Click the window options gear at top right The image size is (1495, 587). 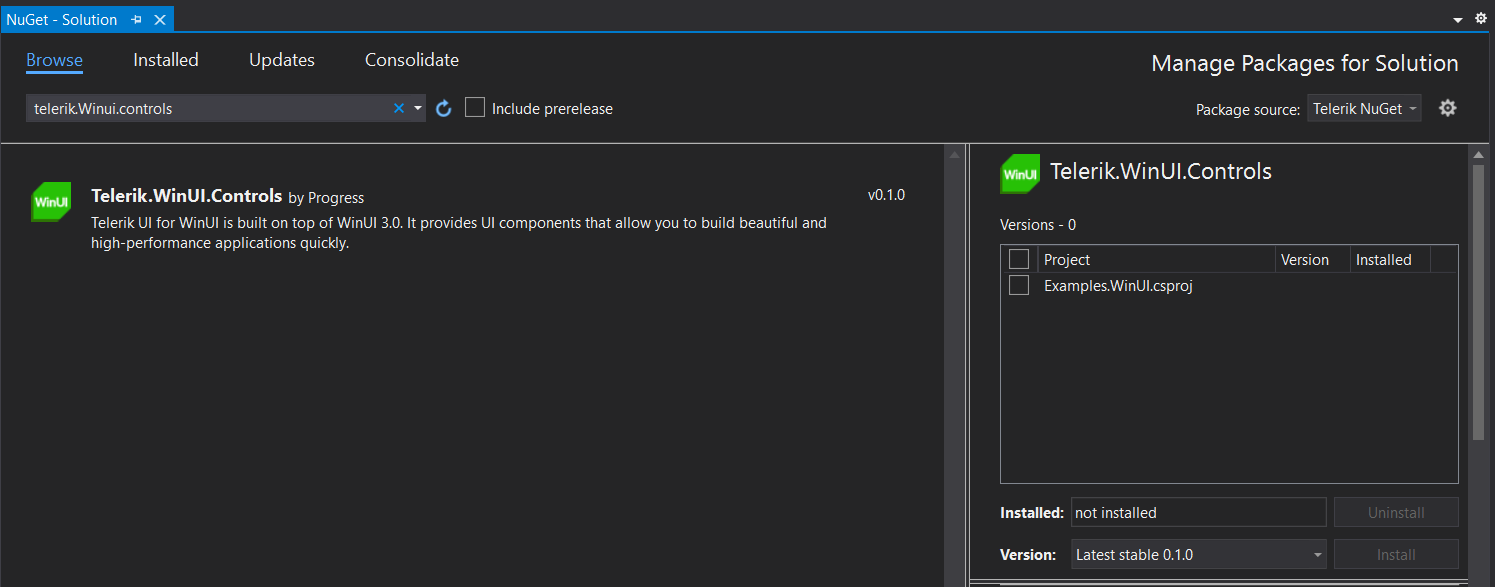[1480, 17]
